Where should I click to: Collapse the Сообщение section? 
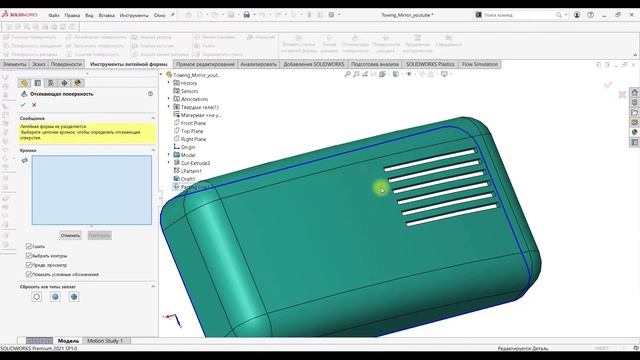pyautogui.click(x=153, y=118)
